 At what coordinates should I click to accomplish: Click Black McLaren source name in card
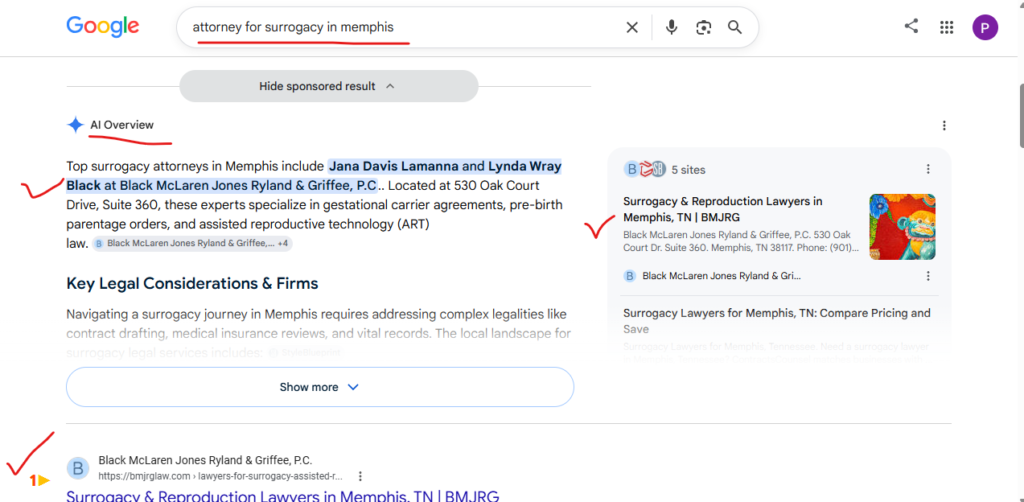(722, 276)
